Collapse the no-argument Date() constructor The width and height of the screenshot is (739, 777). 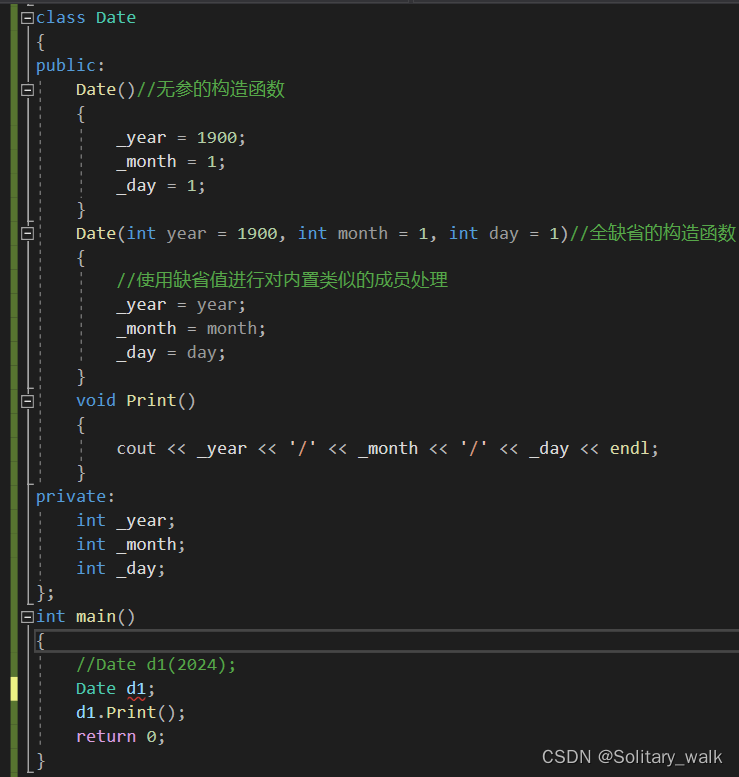(27, 90)
